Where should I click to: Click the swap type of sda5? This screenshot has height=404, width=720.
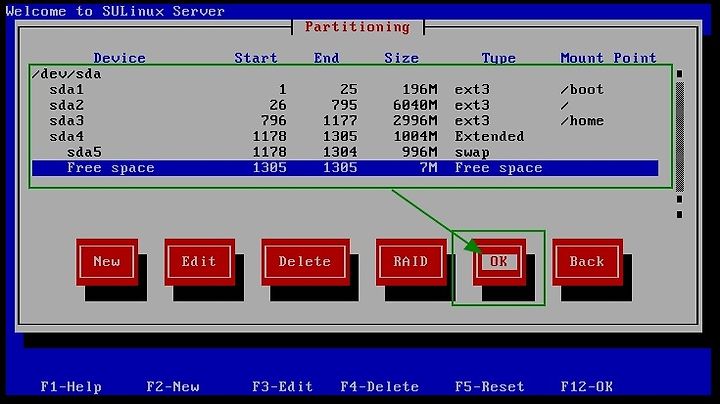(x=472, y=152)
